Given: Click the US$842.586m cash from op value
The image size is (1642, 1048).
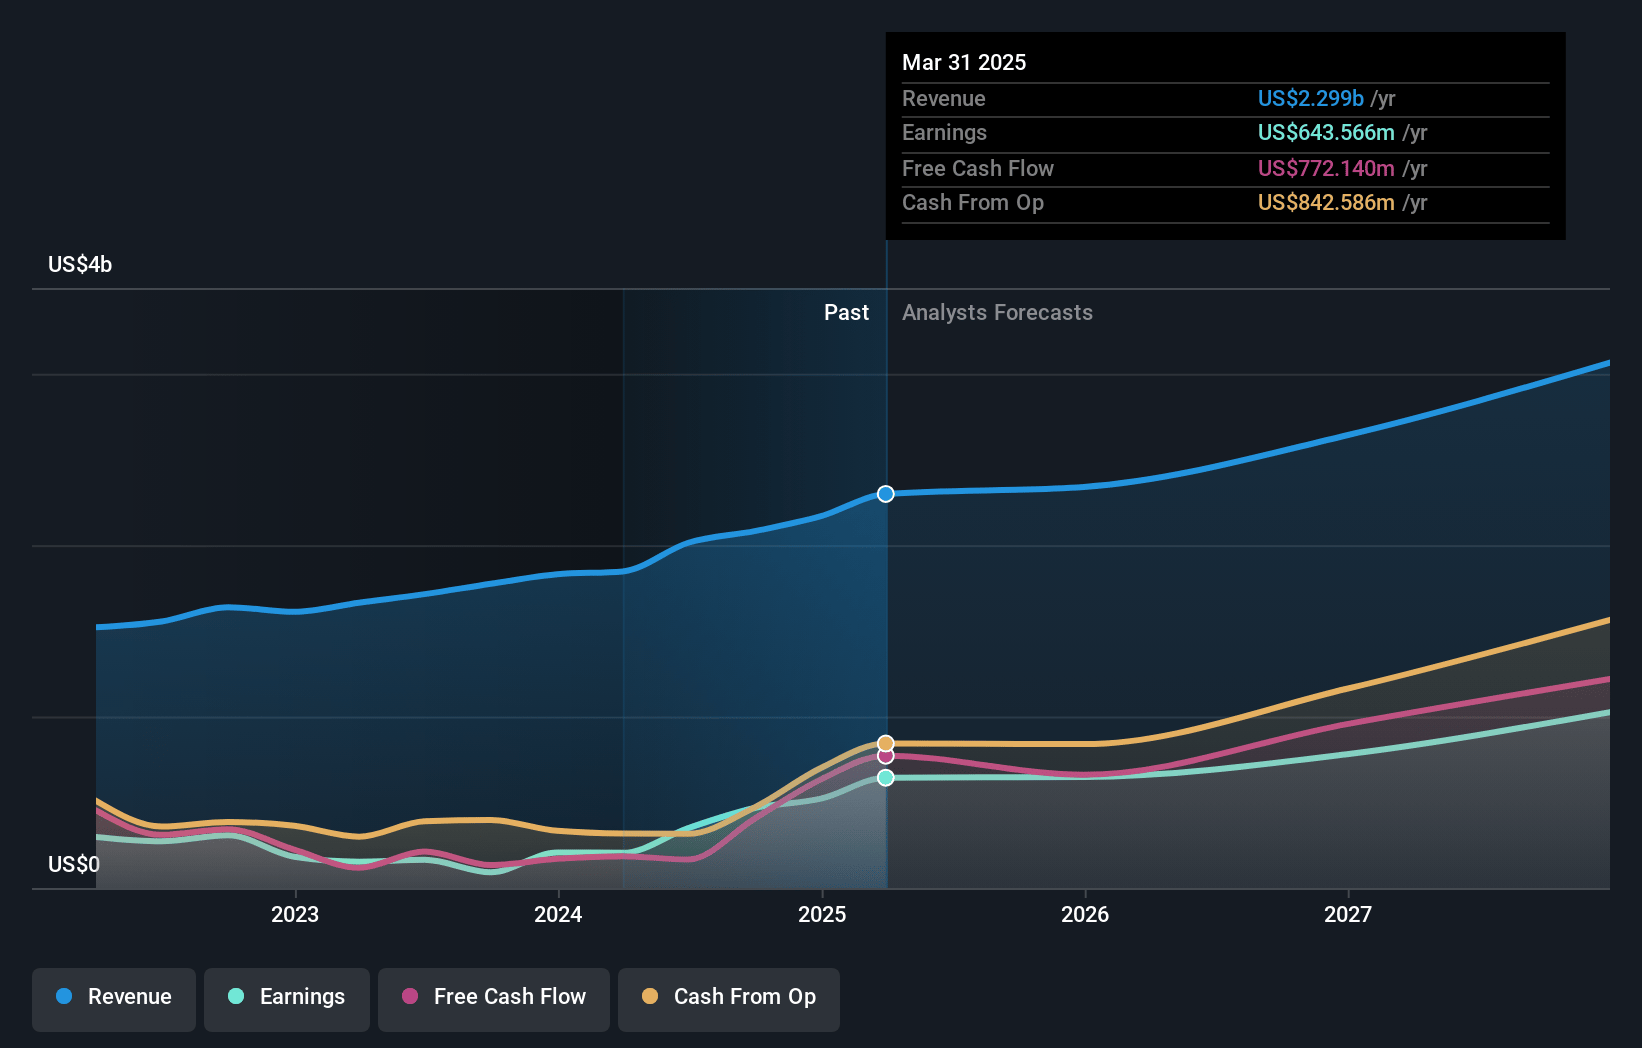Looking at the screenshot, I should tap(1326, 202).
